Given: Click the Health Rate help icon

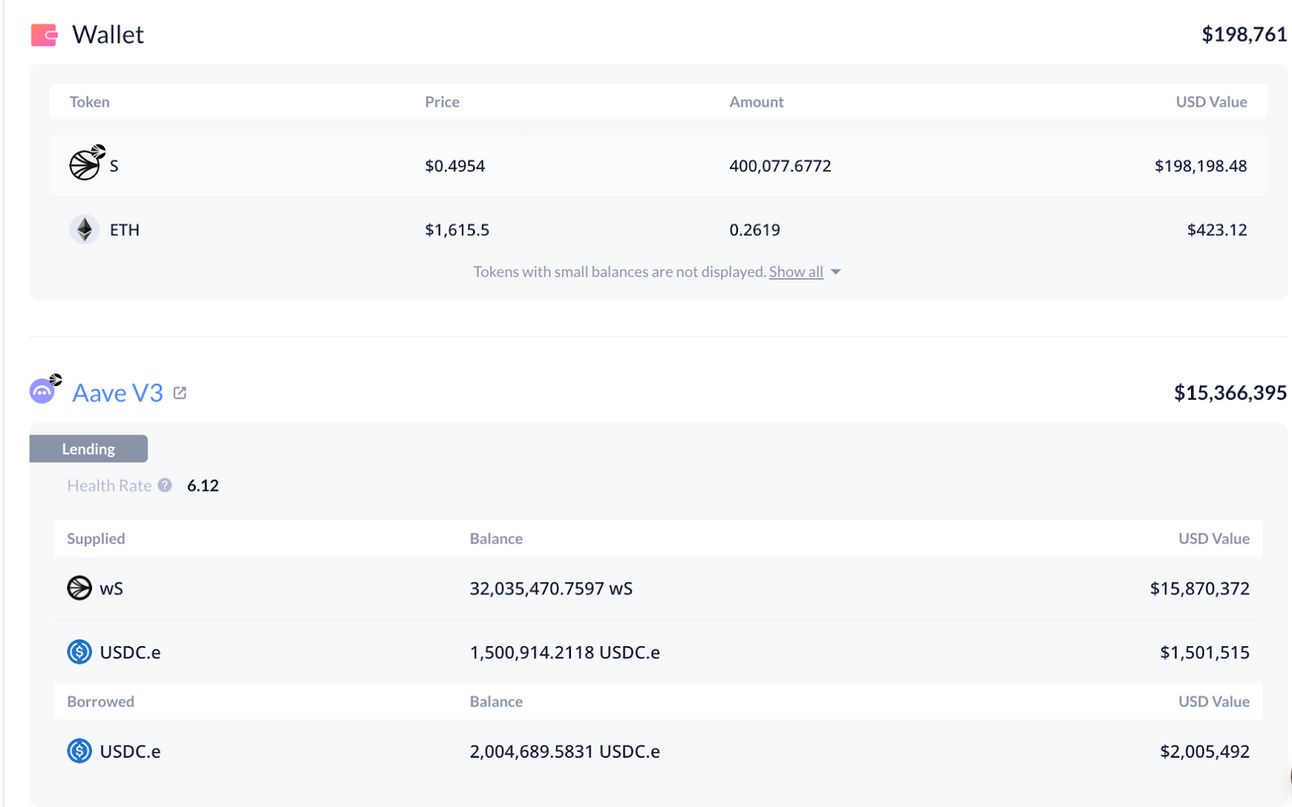Looking at the screenshot, I should (165, 485).
